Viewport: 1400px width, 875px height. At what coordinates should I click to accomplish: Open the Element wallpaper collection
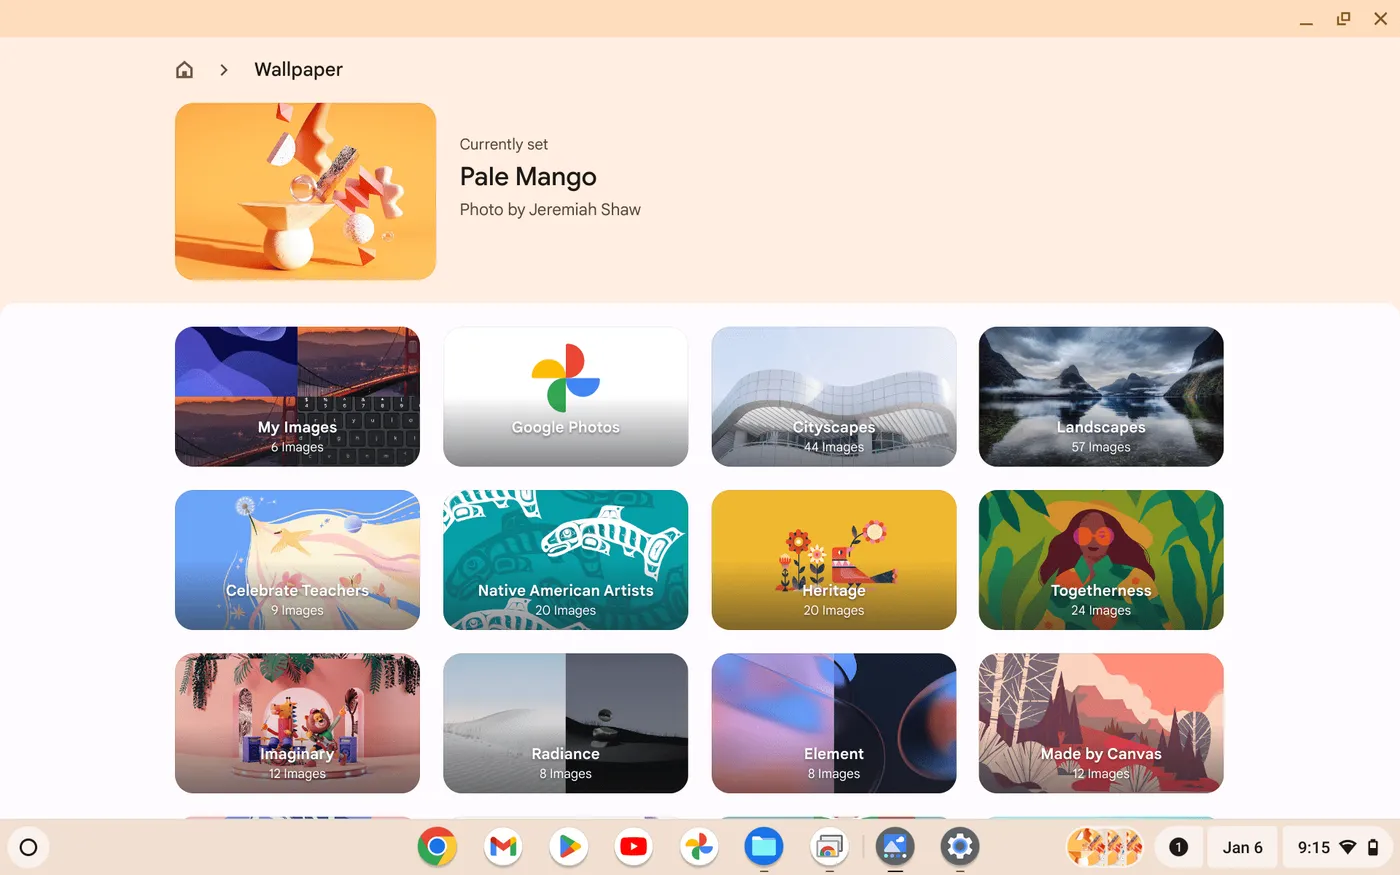tap(833, 723)
